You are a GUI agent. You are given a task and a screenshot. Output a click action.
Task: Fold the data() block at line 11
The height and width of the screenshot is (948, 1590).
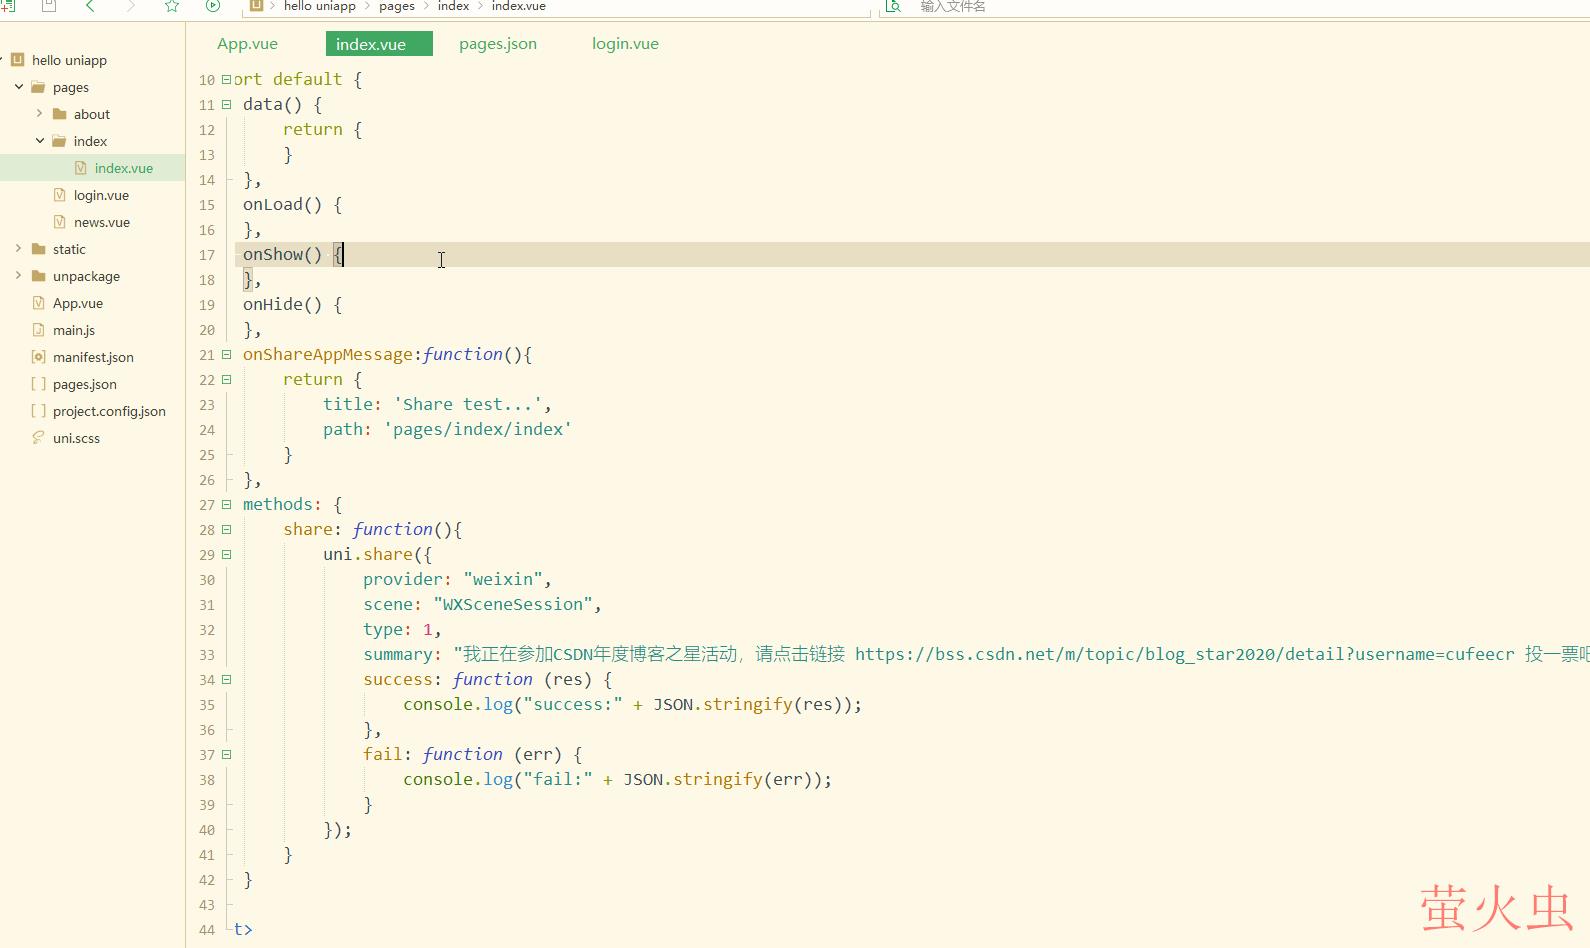tap(226, 105)
